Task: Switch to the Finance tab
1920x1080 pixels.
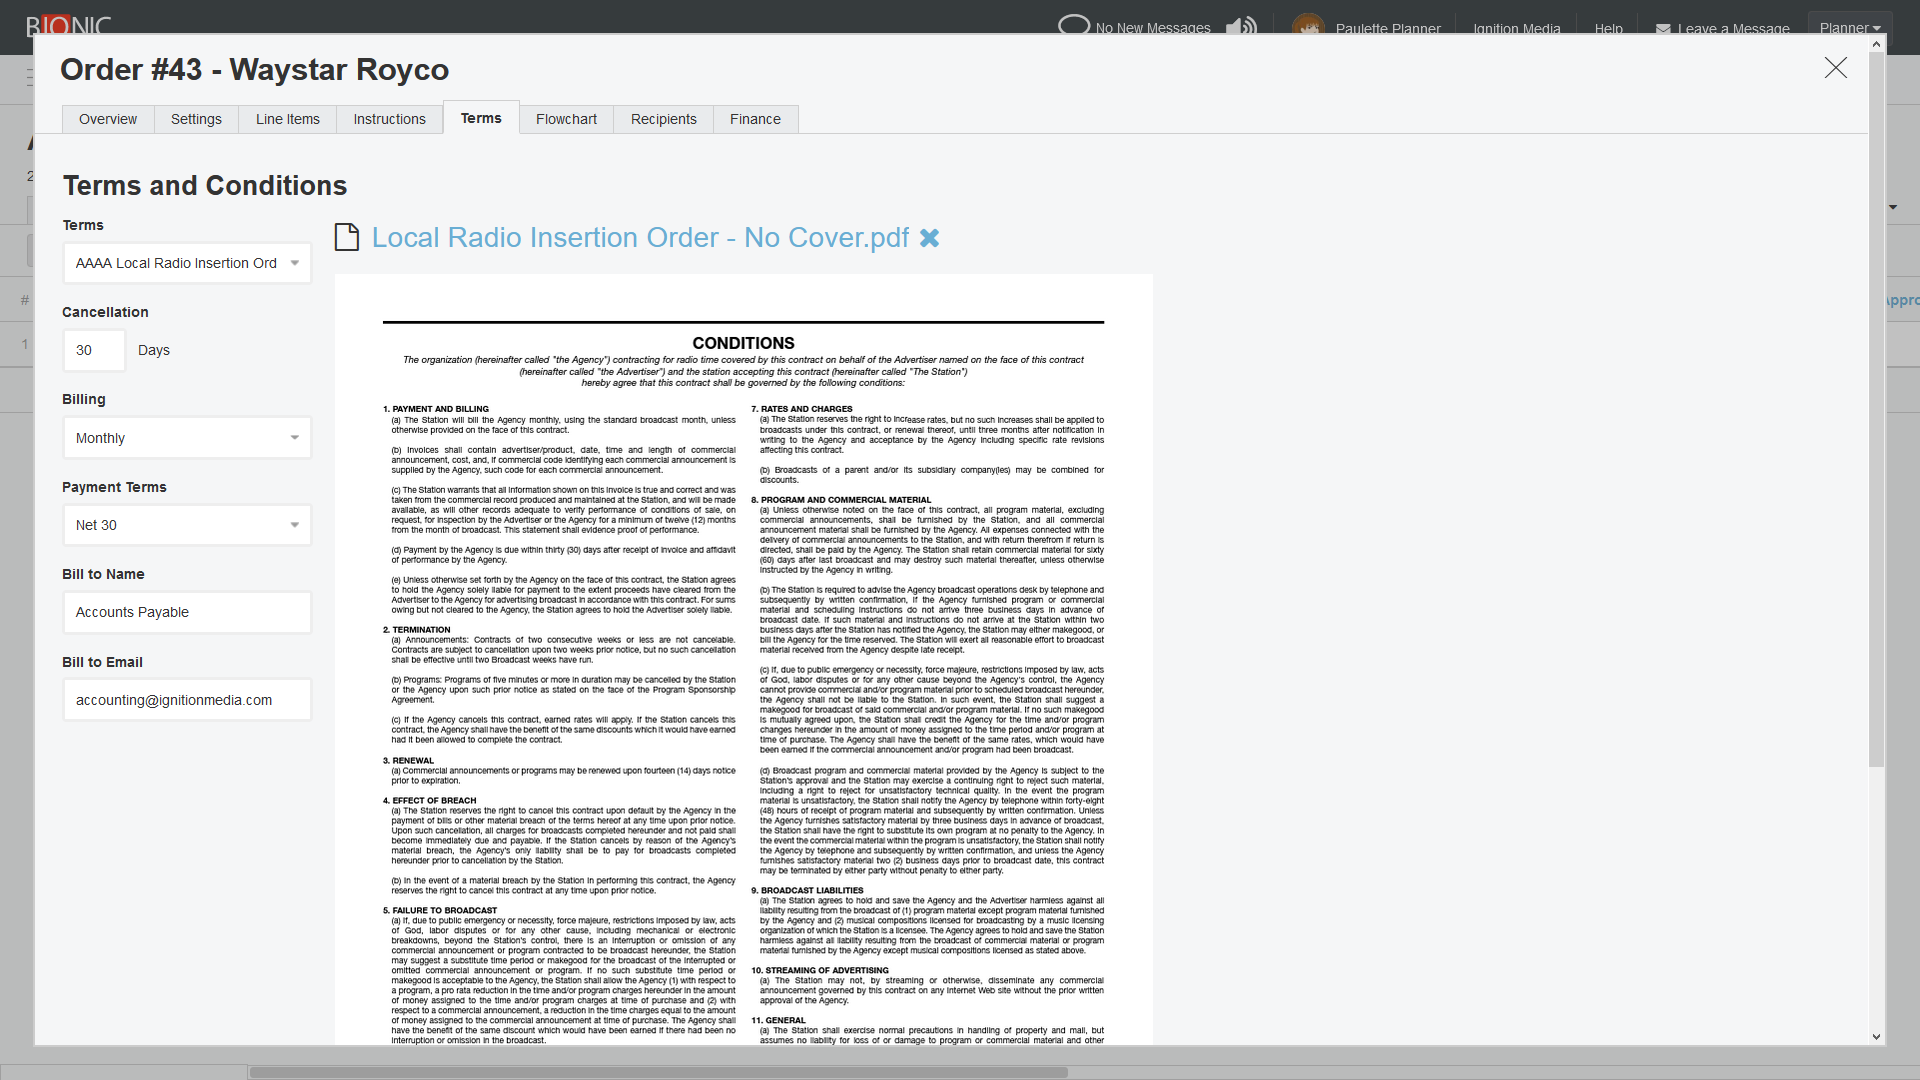Action: click(755, 119)
